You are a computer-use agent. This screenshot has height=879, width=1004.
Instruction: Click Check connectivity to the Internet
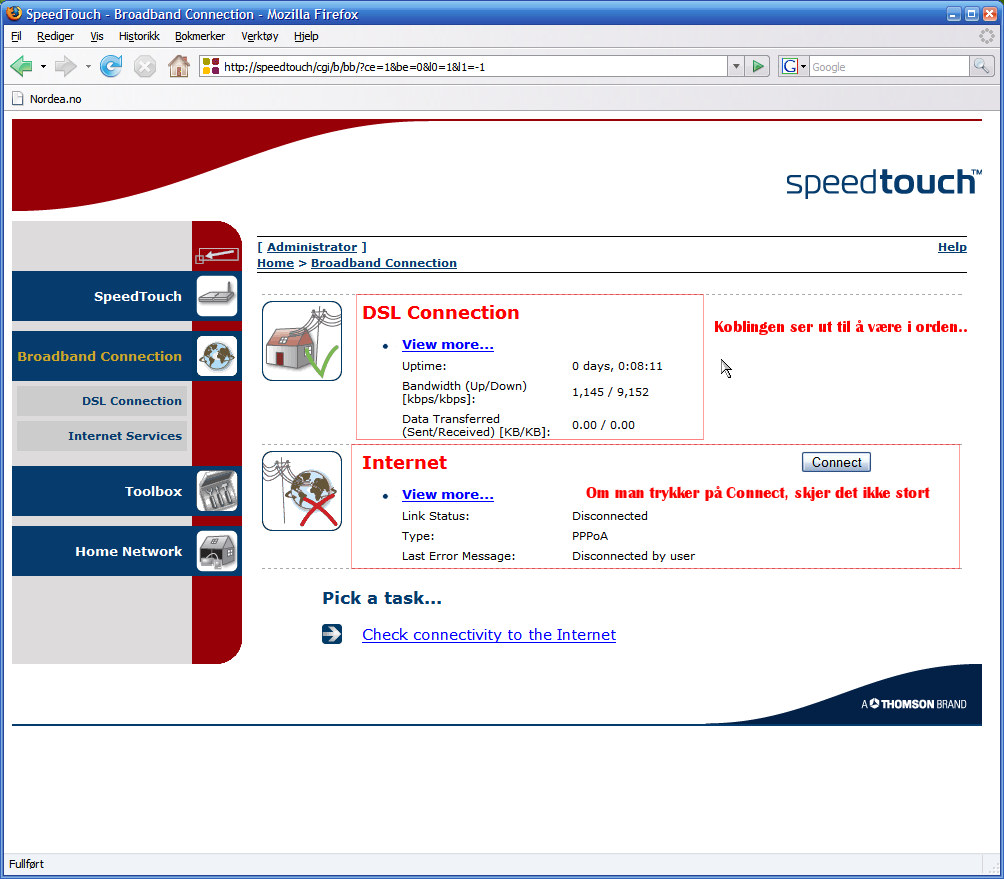[x=489, y=634]
